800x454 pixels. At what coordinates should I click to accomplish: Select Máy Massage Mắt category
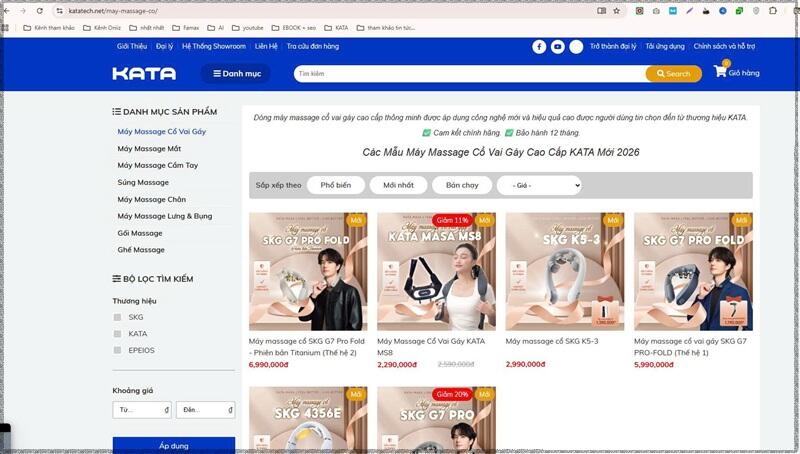tap(149, 148)
